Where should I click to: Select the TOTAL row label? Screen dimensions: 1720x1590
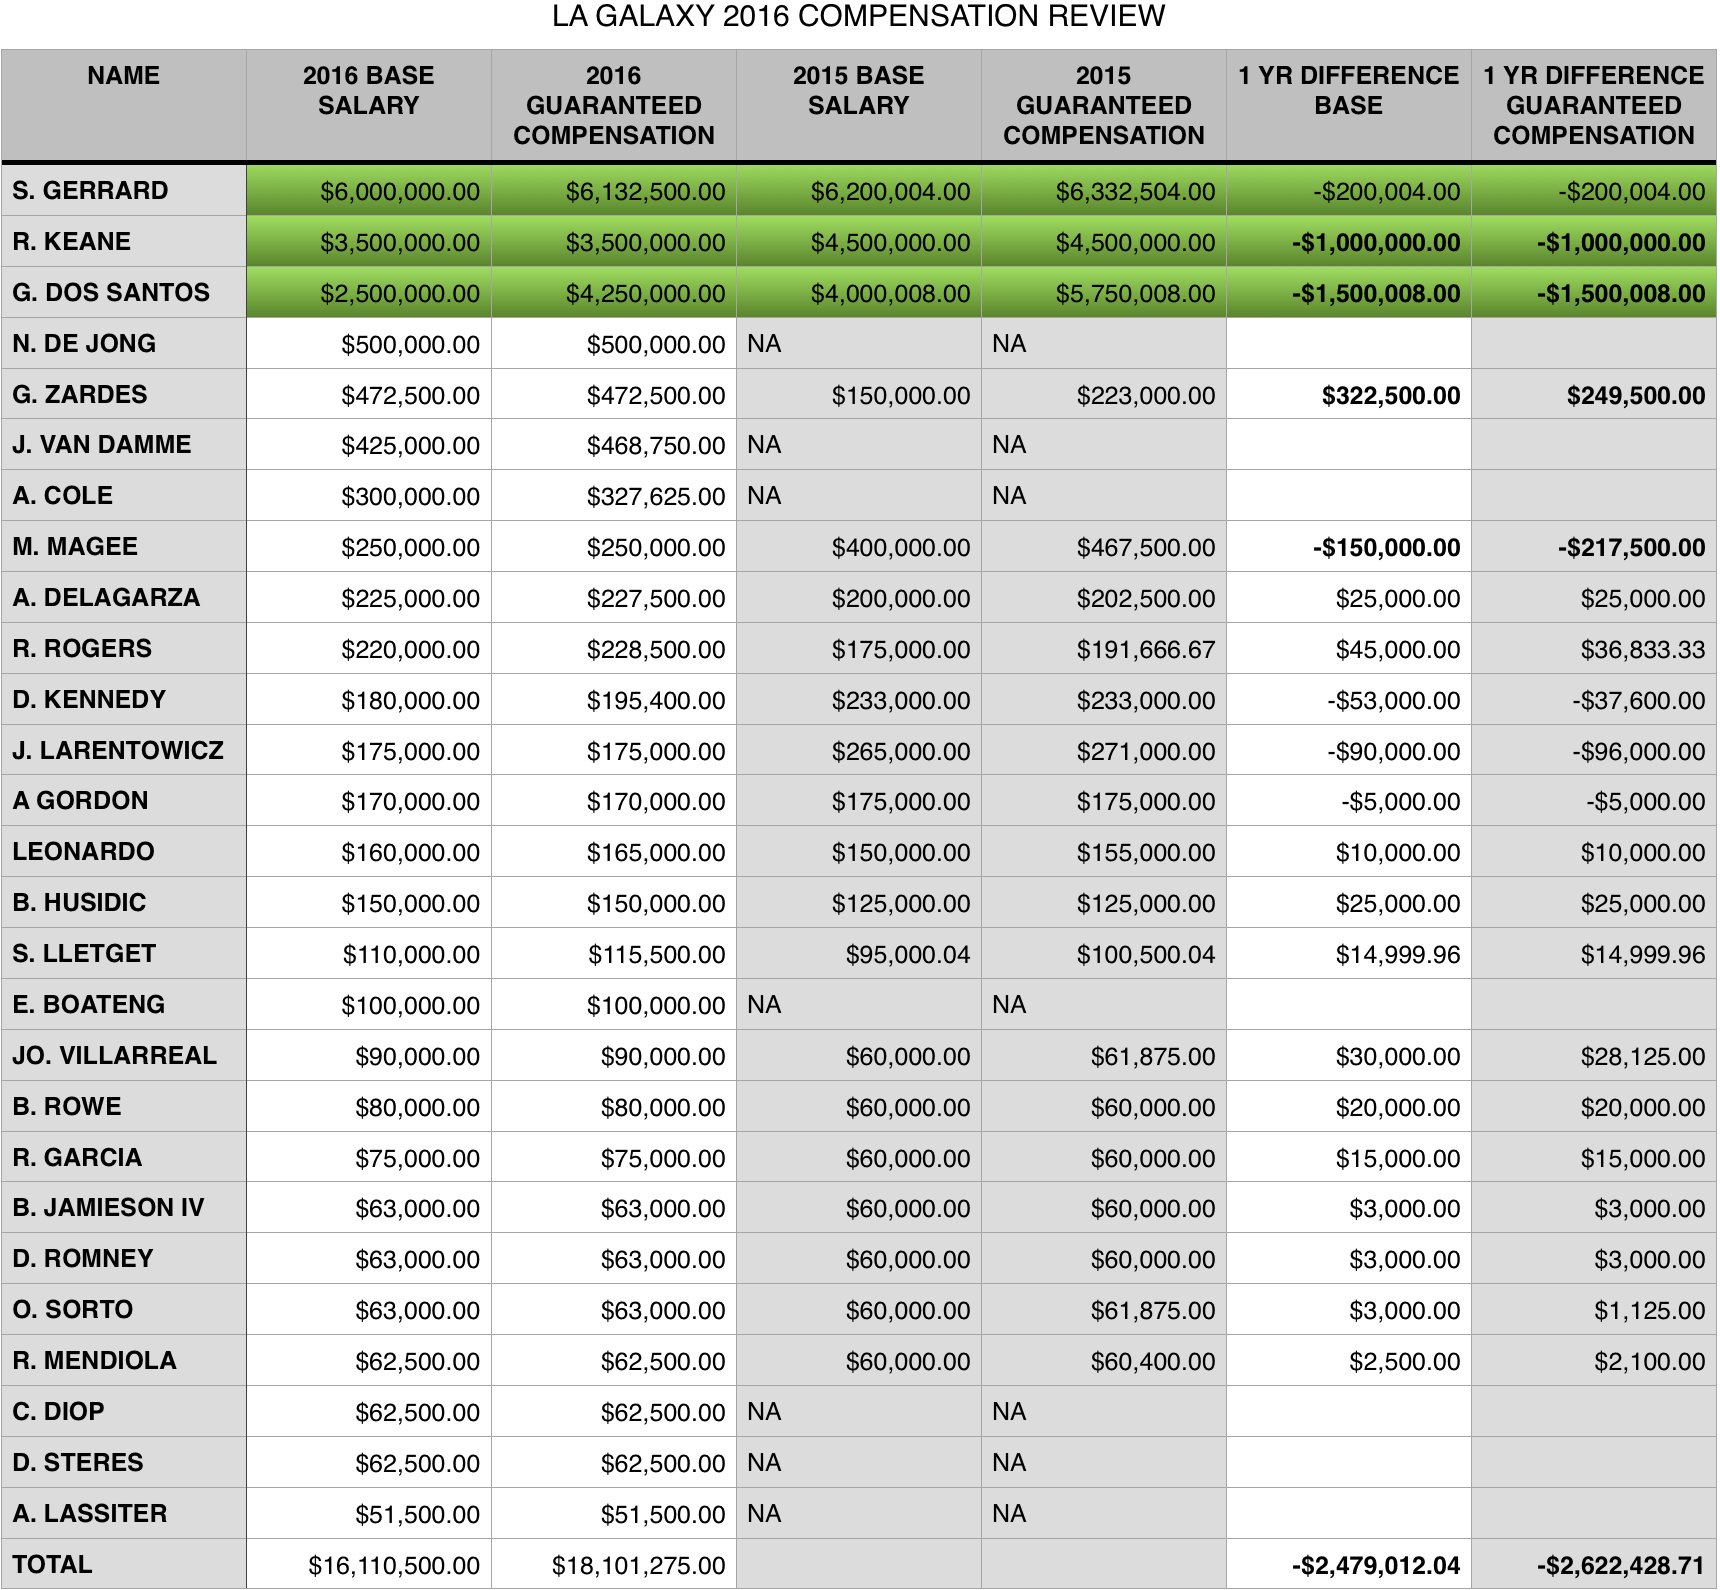(123, 1564)
